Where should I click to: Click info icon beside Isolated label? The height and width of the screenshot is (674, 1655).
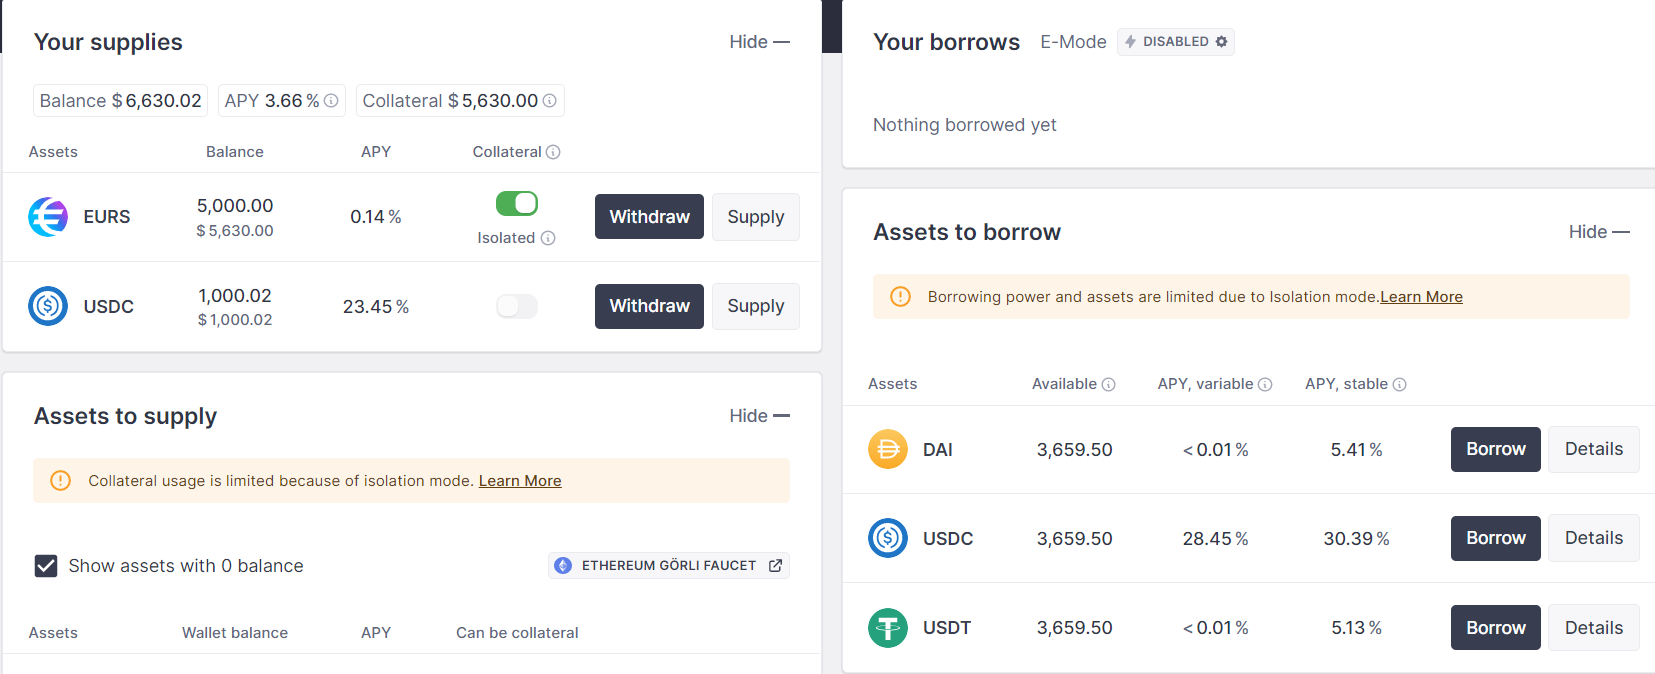tap(548, 238)
